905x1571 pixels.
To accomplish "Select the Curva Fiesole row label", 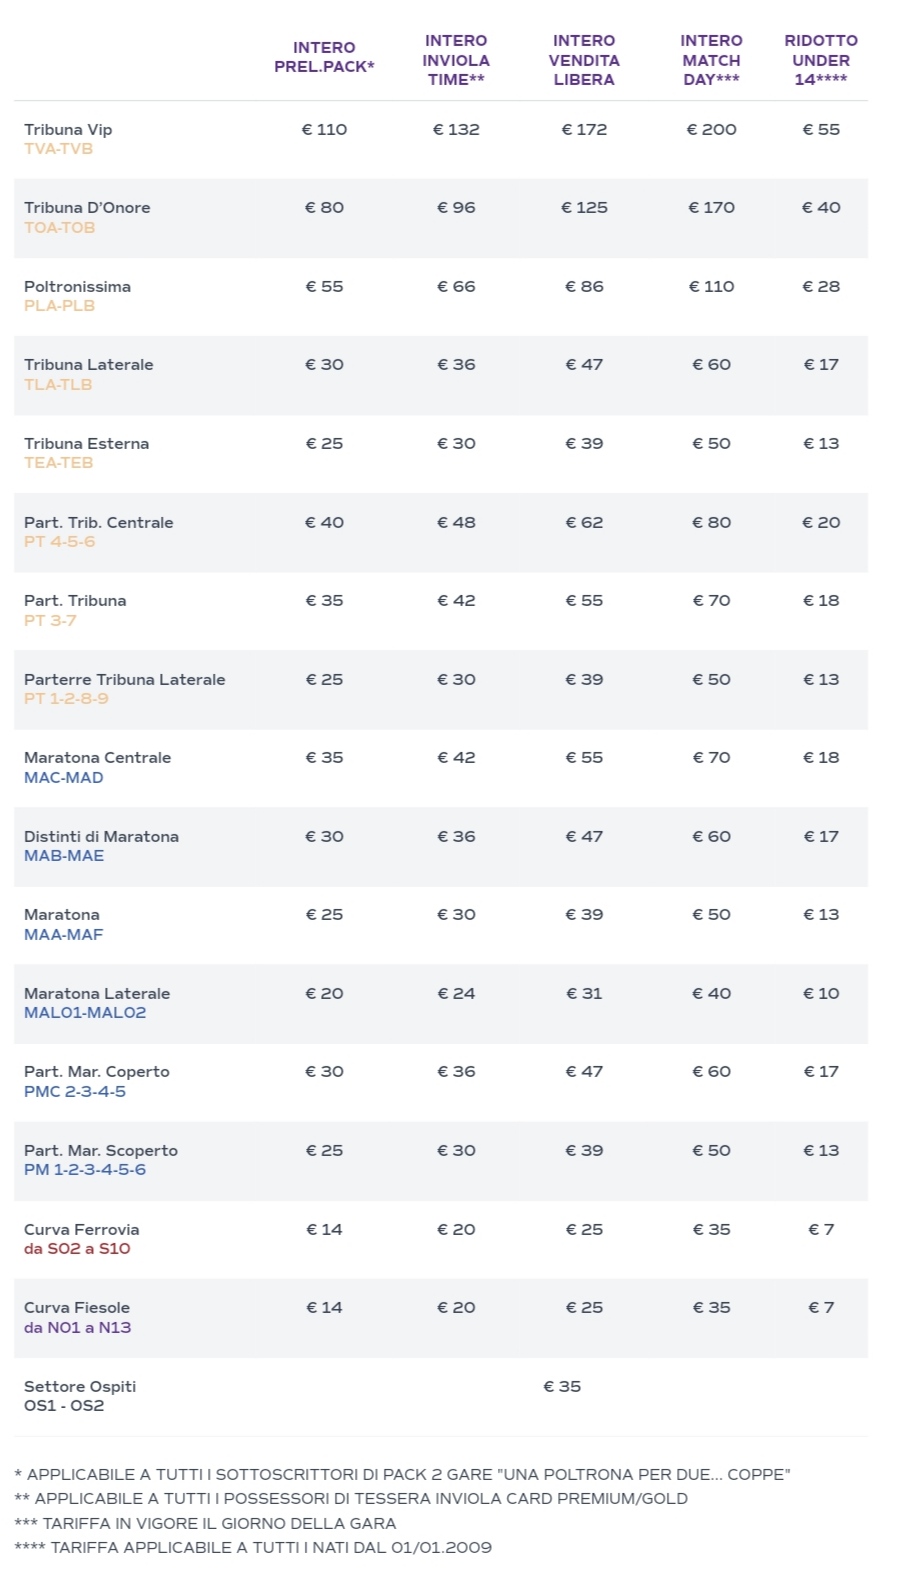I will (77, 1308).
